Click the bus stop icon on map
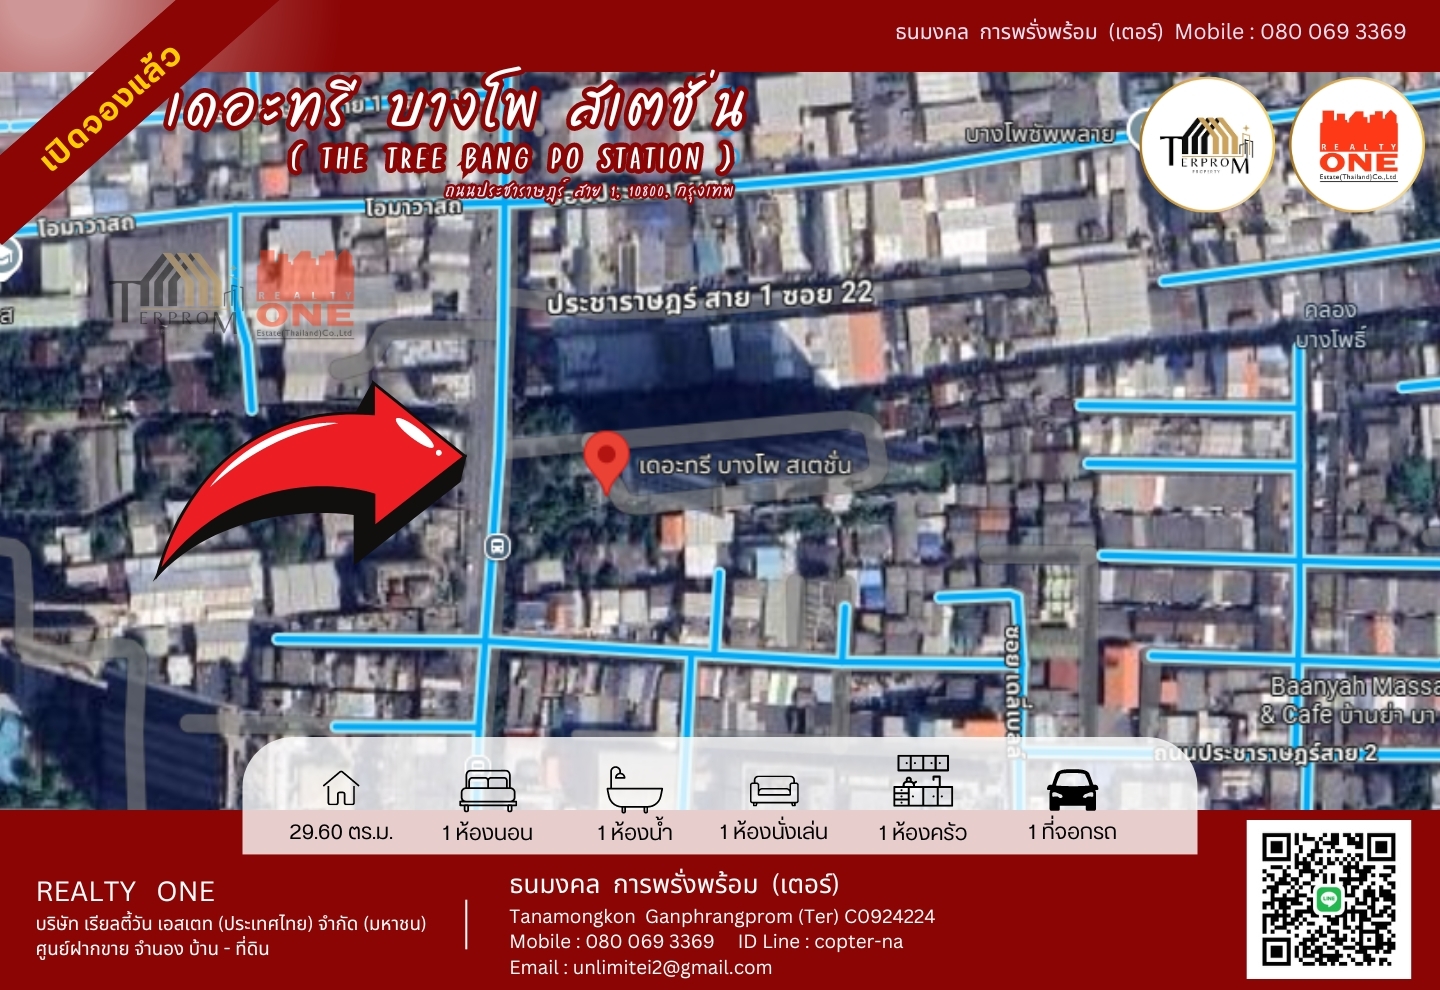This screenshot has width=1440, height=990. (497, 546)
